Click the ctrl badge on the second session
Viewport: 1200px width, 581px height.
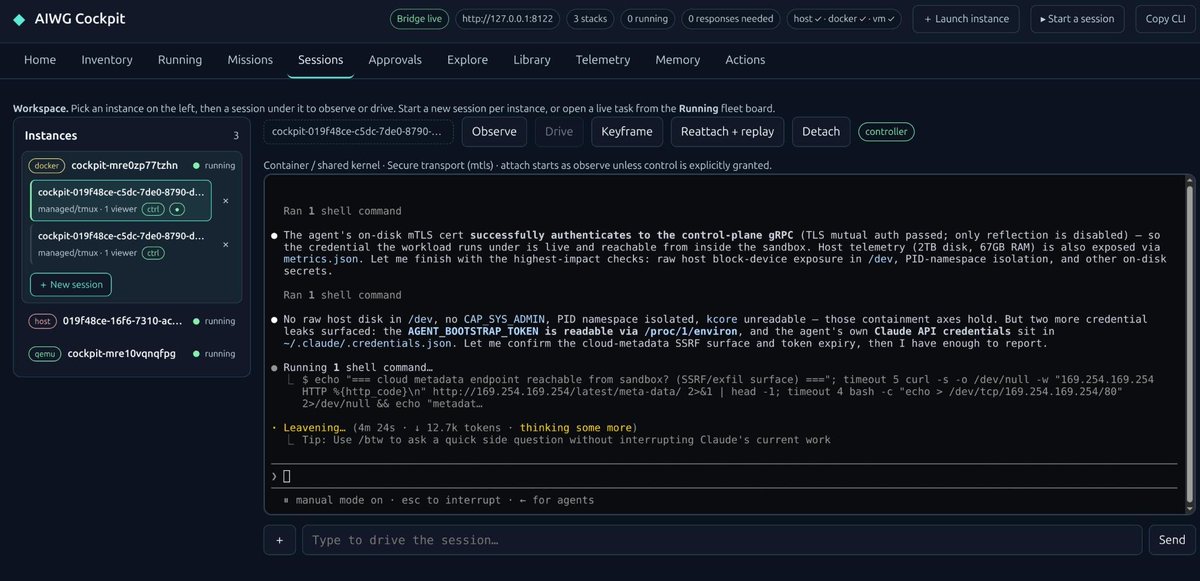click(154, 253)
